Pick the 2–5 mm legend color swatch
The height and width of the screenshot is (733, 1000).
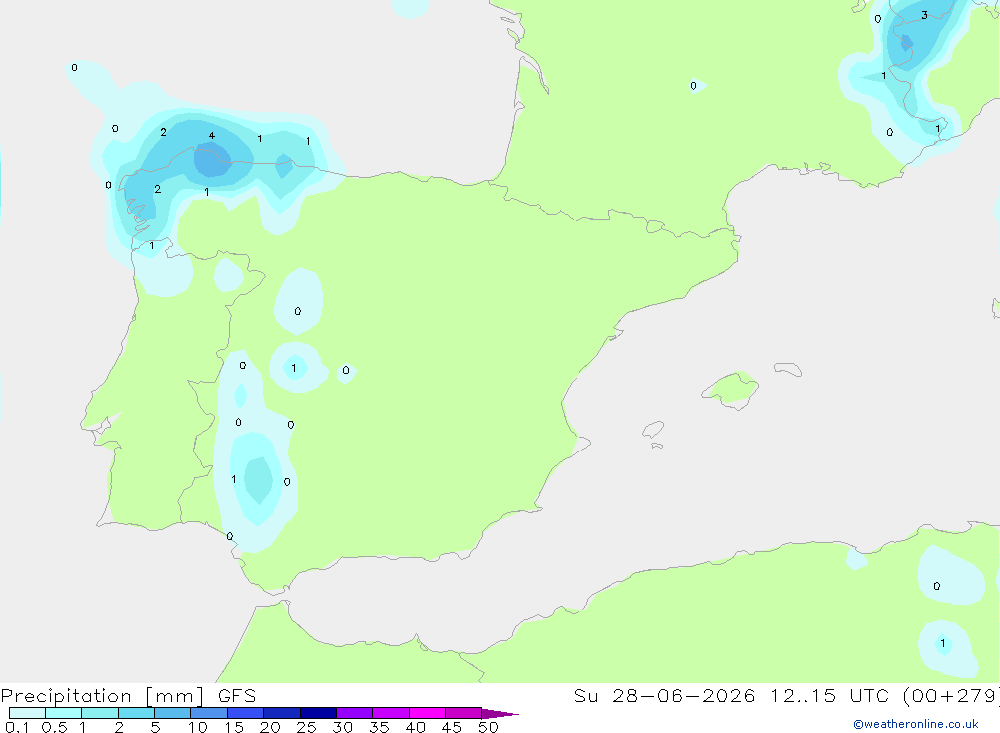pos(136,713)
